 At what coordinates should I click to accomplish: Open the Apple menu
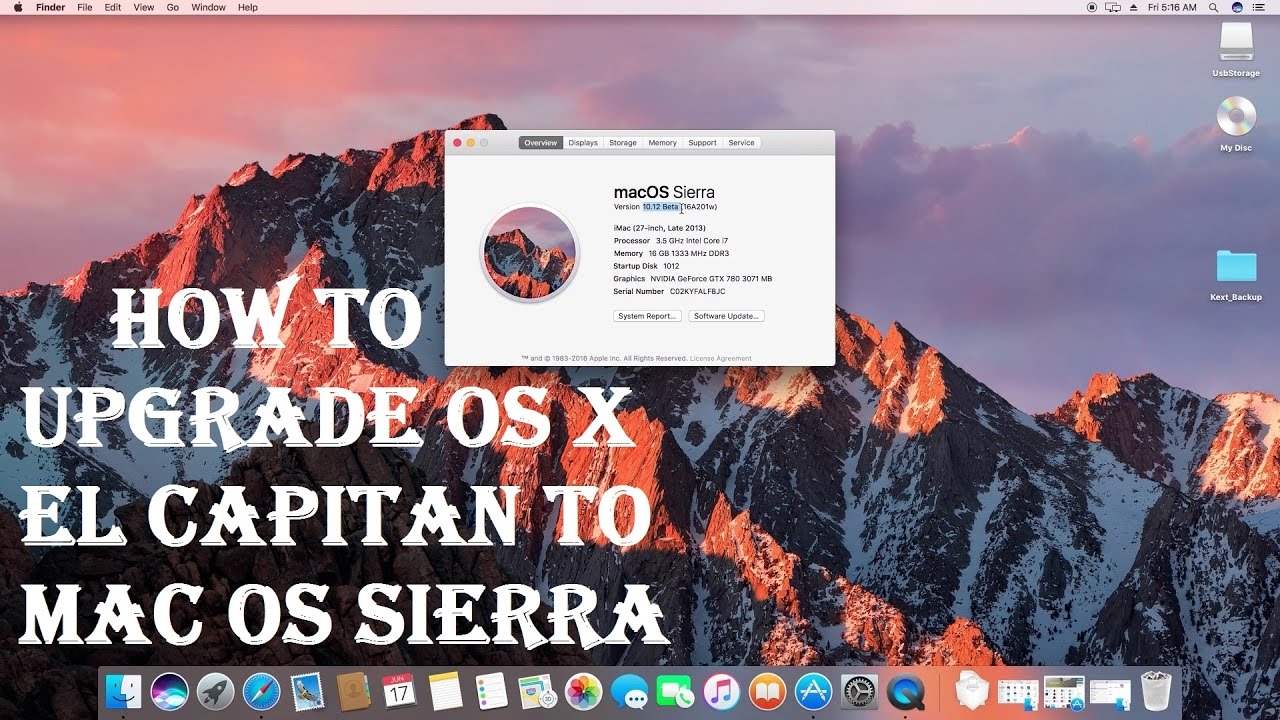click(x=17, y=7)
